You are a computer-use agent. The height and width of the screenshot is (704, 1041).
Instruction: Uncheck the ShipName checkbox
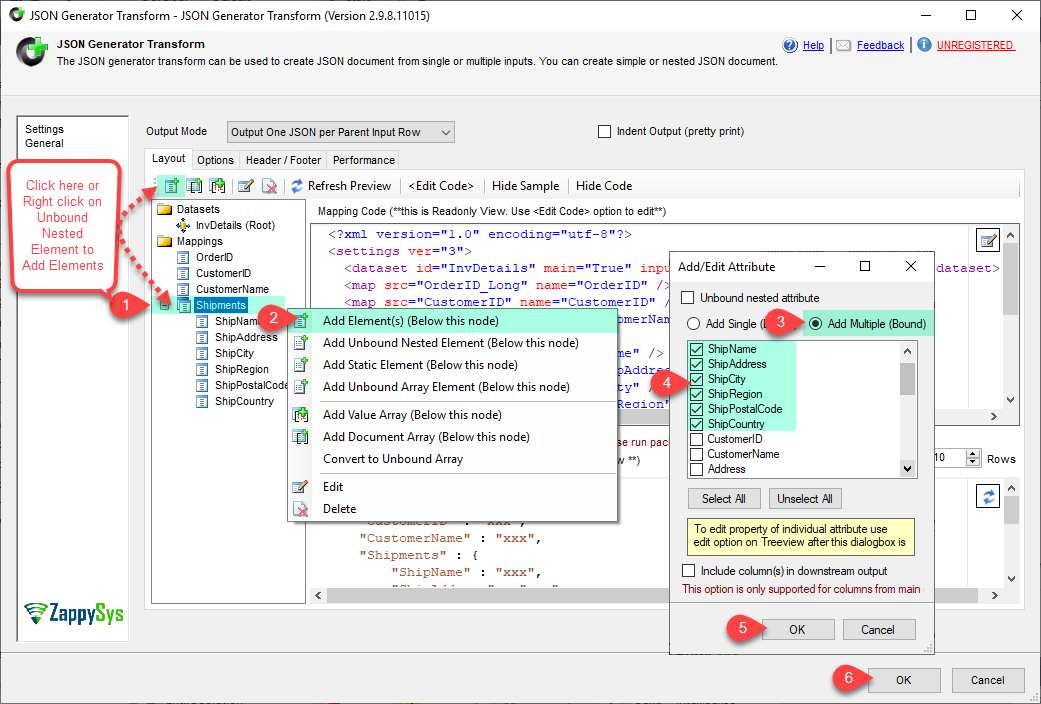[696, 349]
